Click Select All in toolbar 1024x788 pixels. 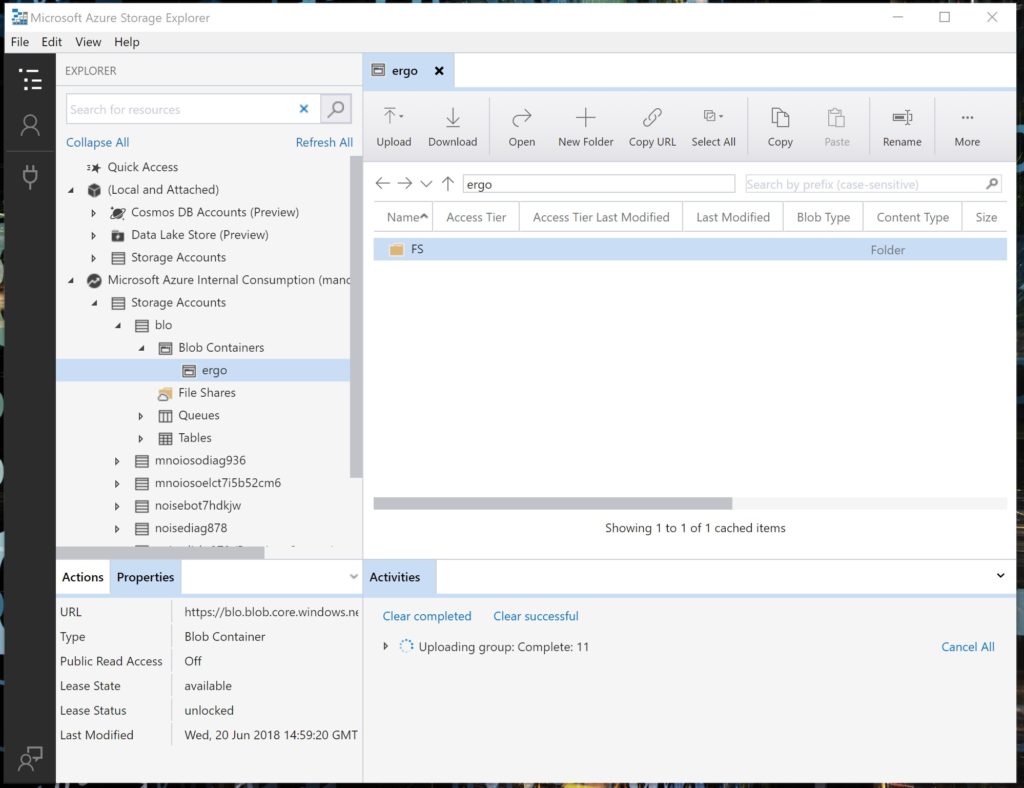click(713, 127)
